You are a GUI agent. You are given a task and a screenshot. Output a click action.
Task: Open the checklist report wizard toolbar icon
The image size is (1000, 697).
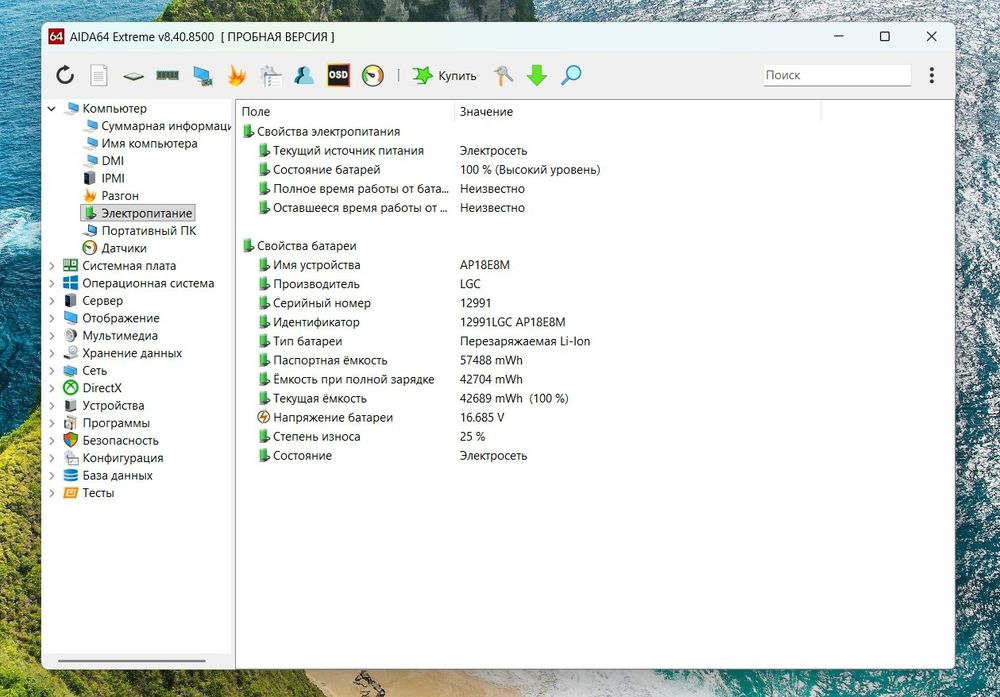271,75
